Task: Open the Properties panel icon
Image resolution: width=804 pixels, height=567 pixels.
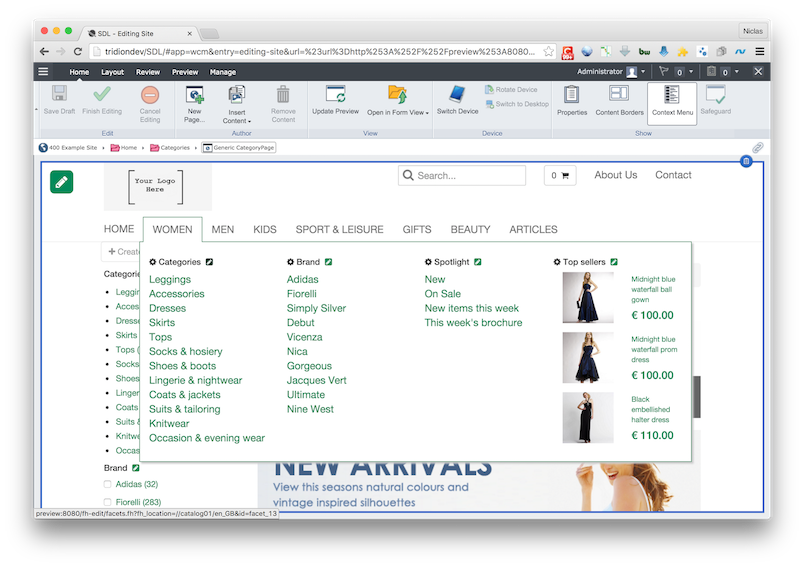Action: [x=571, y=95]
